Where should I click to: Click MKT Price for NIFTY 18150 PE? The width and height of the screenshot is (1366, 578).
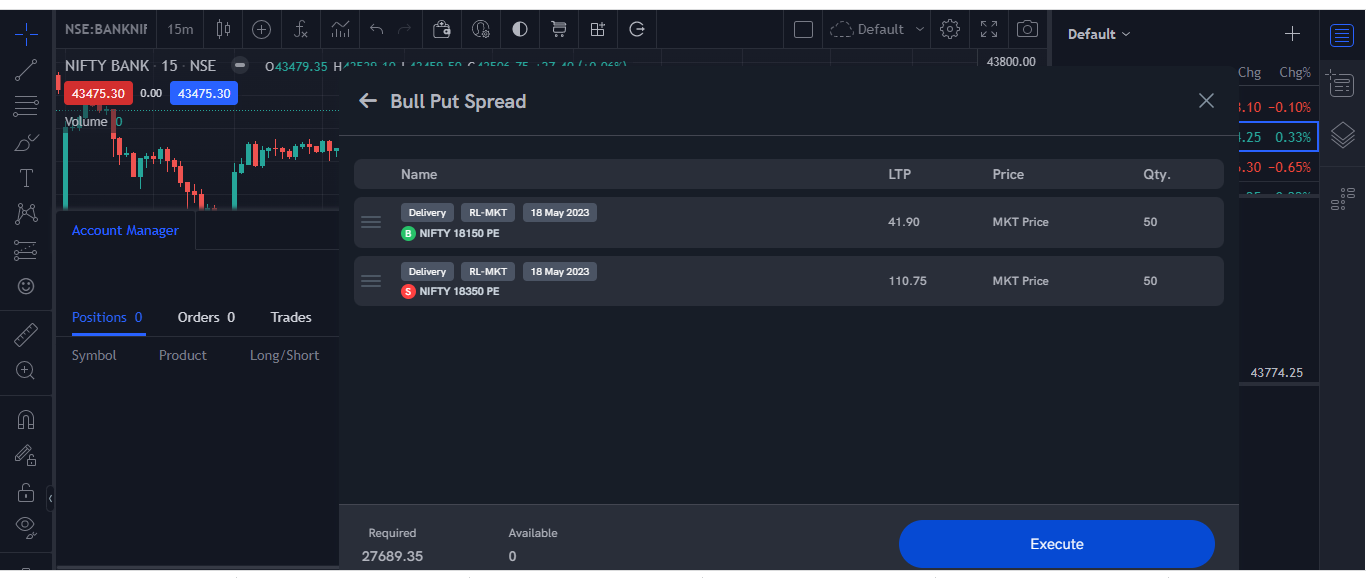1021,222
